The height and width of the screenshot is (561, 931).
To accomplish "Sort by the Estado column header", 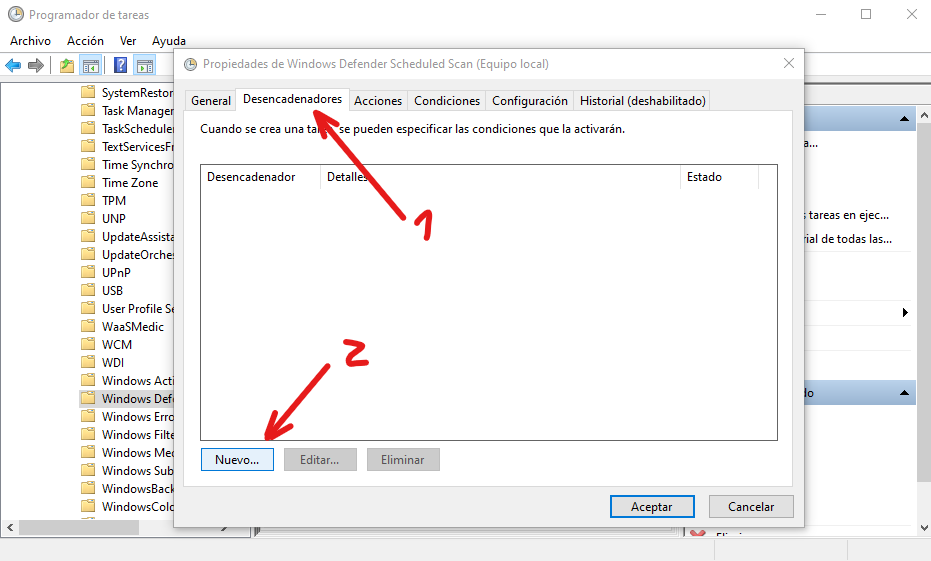I will 719,177.
